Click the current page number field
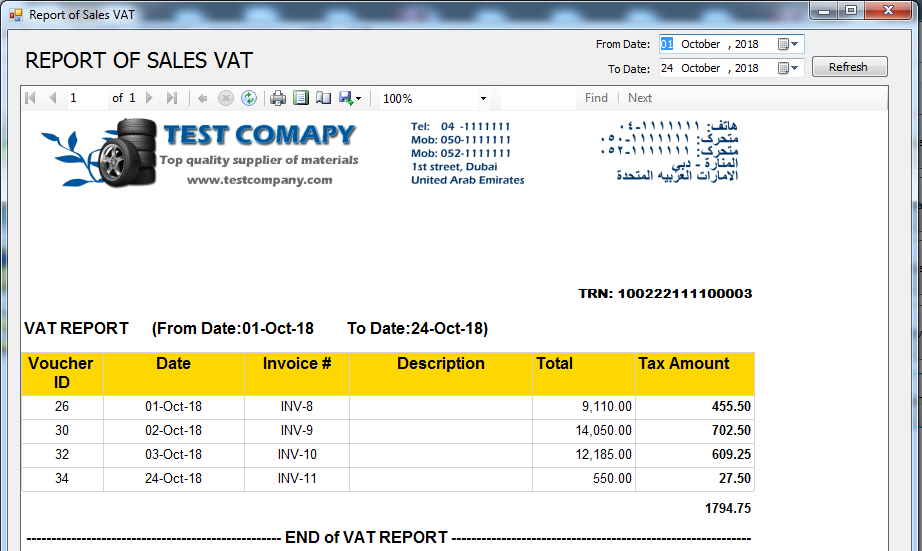 pyautogui.click(x=86, y=98)
